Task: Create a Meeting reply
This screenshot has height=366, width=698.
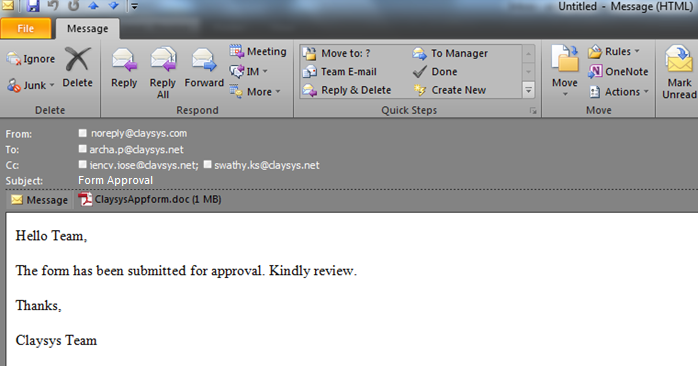Action: click(x=258, y=52)
